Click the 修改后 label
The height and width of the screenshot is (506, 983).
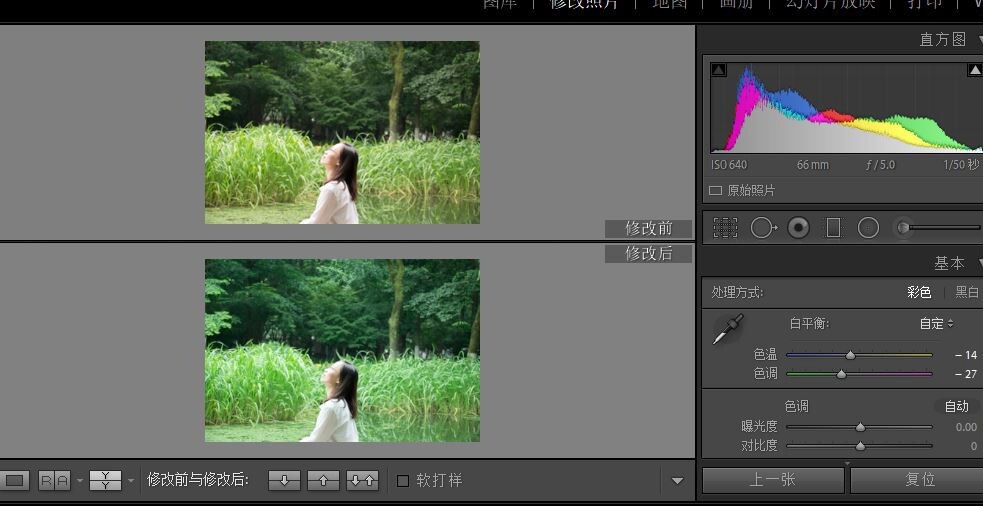[x=649, y=253]
